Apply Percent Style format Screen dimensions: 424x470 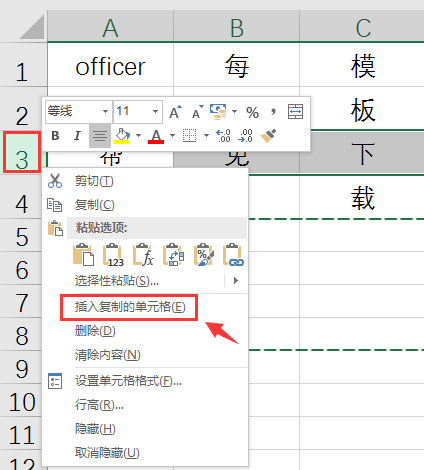(252, 112)
